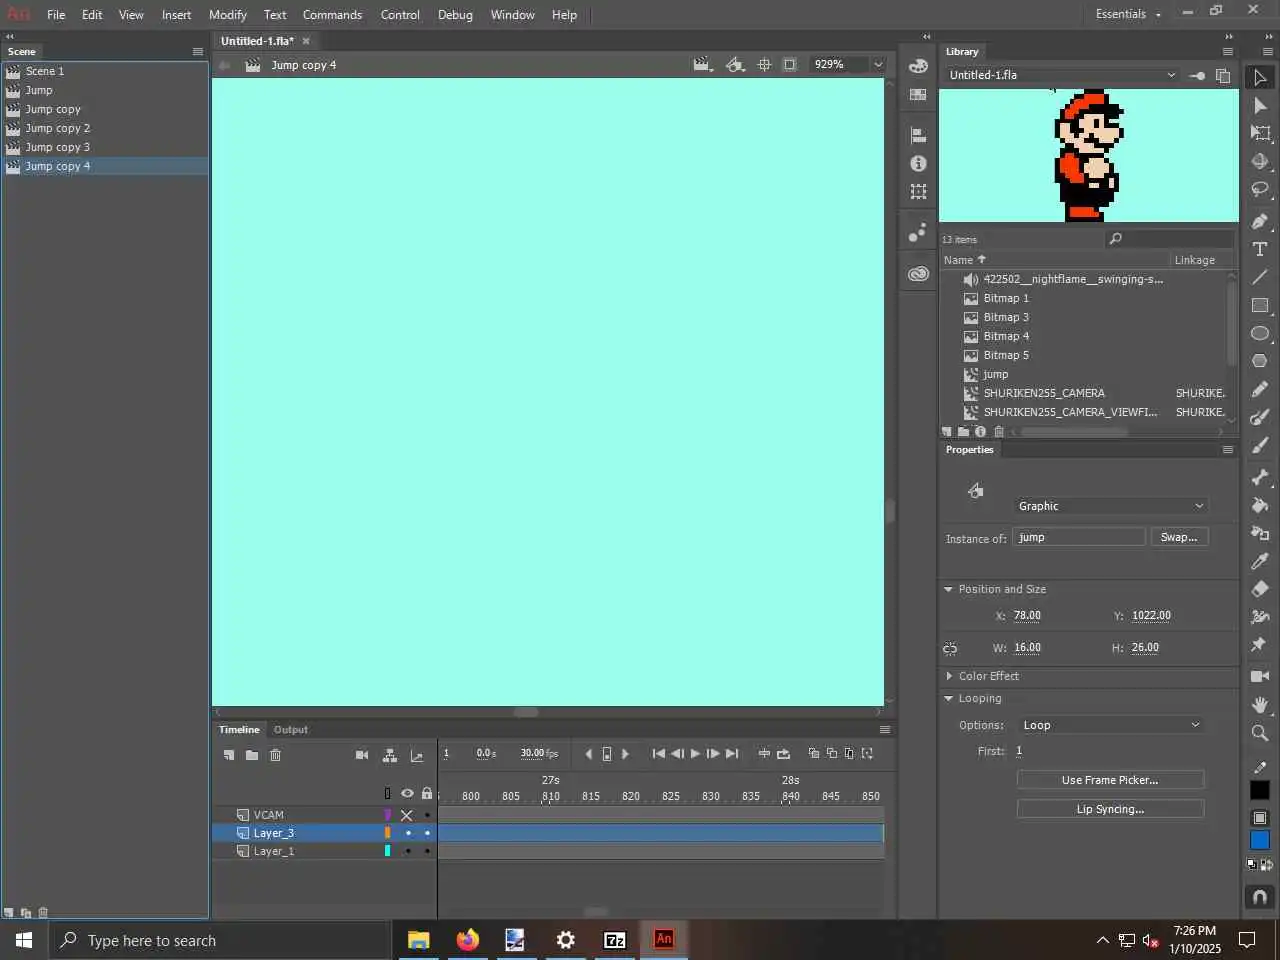1280x960 pixels.
Task: Click the Add Camera icon in timeline
Action: pyautogui.click(x=362, y=755)
